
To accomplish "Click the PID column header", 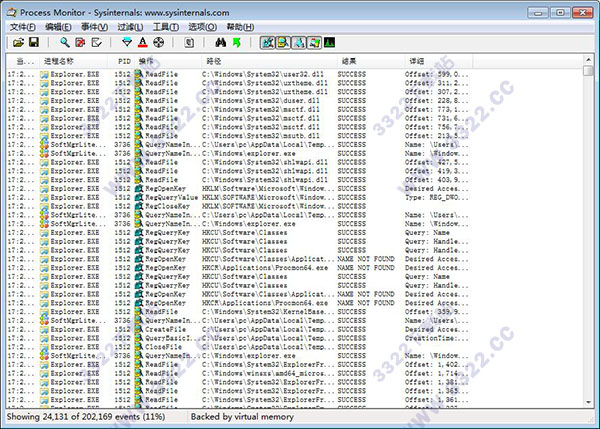I will coord(121,61).
